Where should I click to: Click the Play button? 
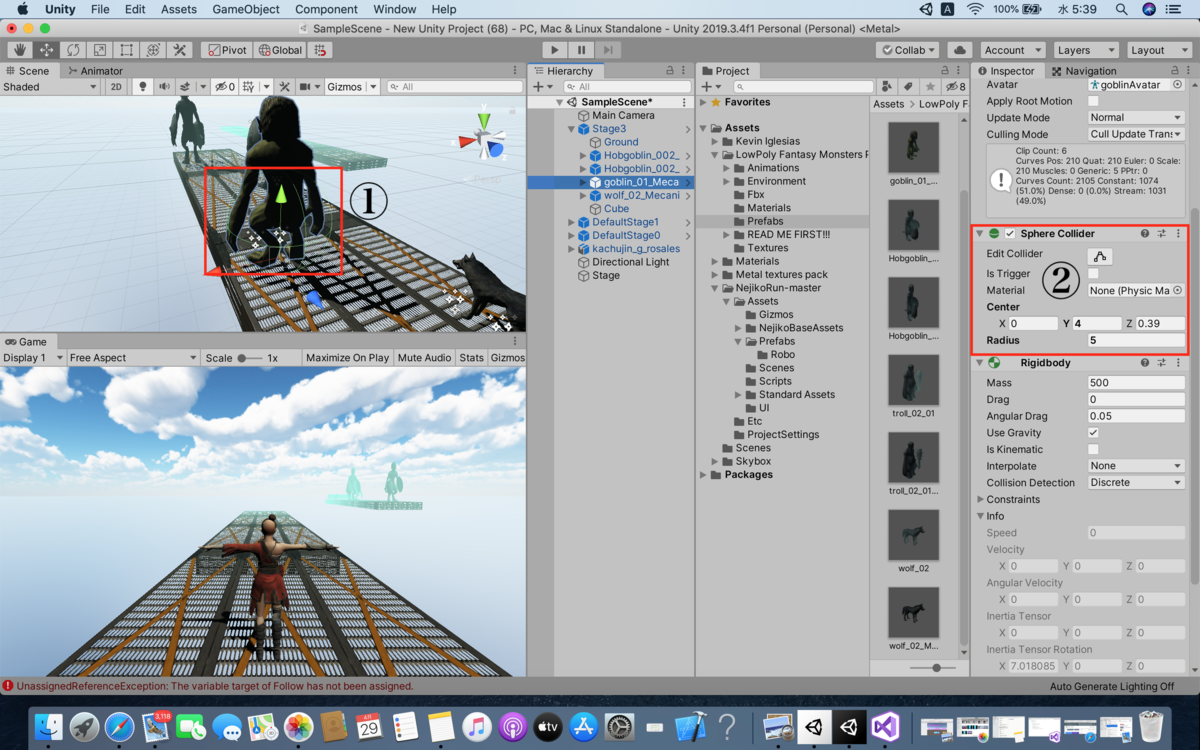(x=555, y=50)
